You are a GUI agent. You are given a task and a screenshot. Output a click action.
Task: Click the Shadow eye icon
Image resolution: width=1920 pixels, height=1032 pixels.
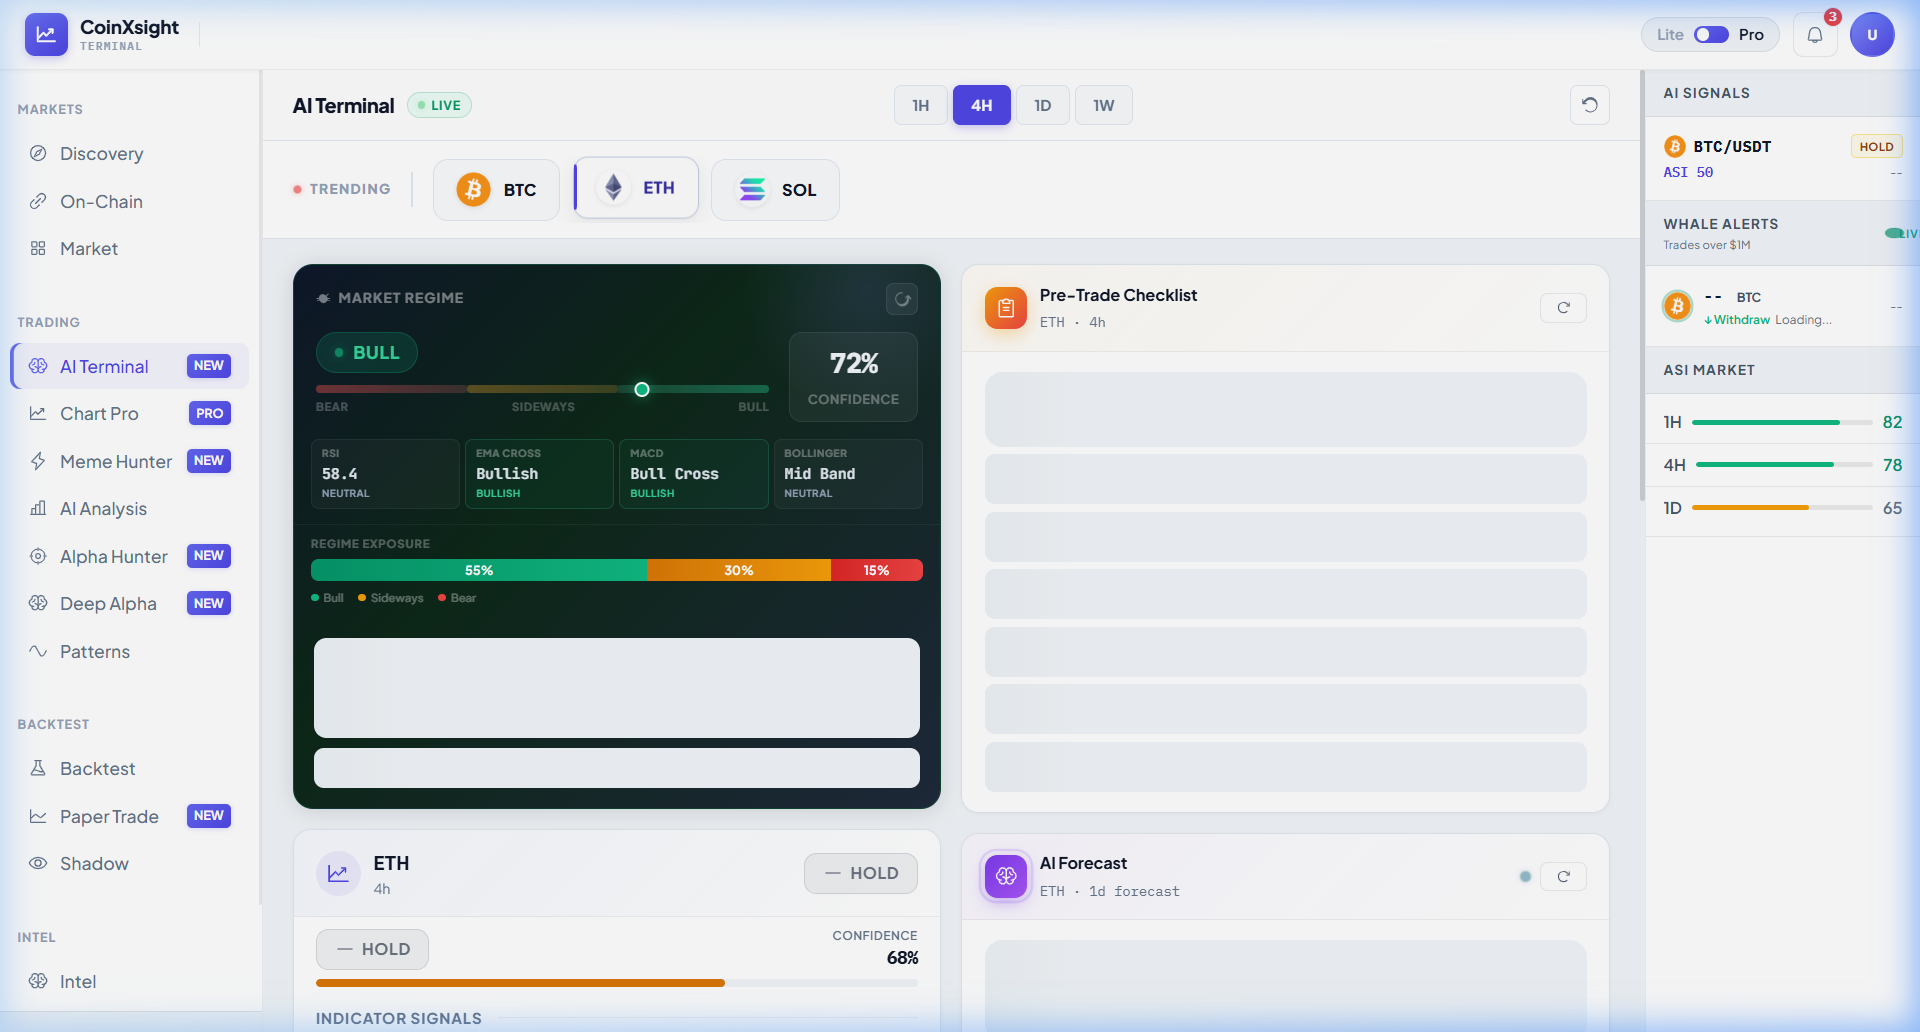point(38,863)
